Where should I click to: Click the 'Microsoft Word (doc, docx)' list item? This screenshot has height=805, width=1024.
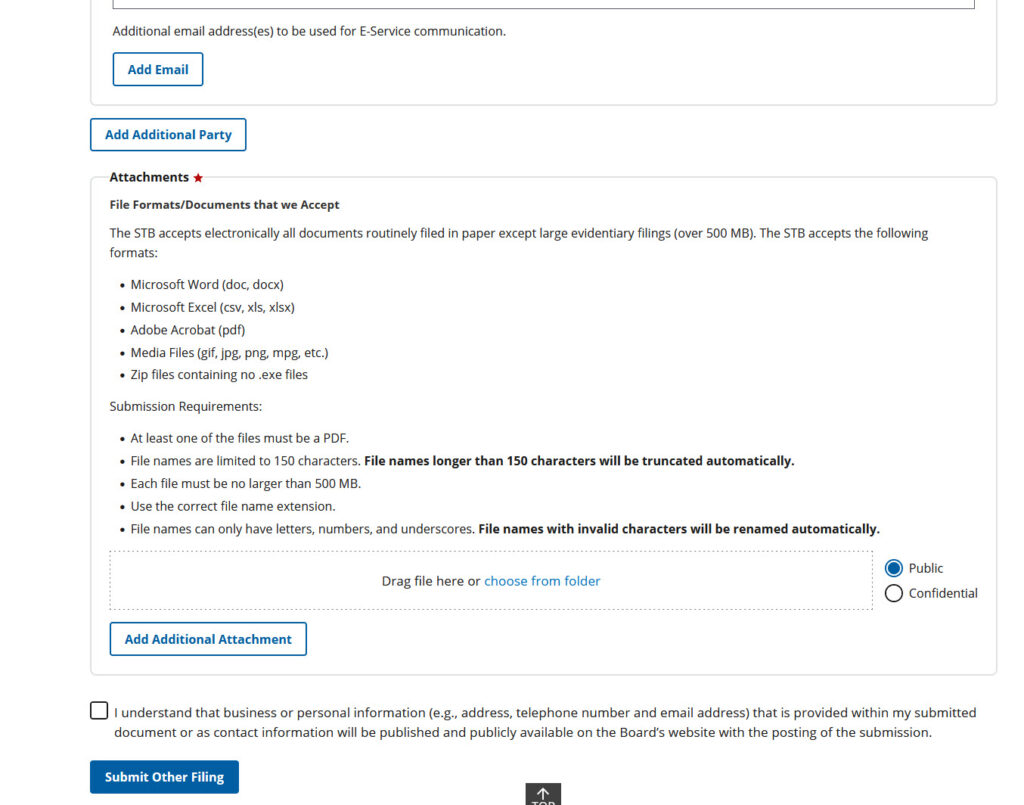click(x=207, y=285)
